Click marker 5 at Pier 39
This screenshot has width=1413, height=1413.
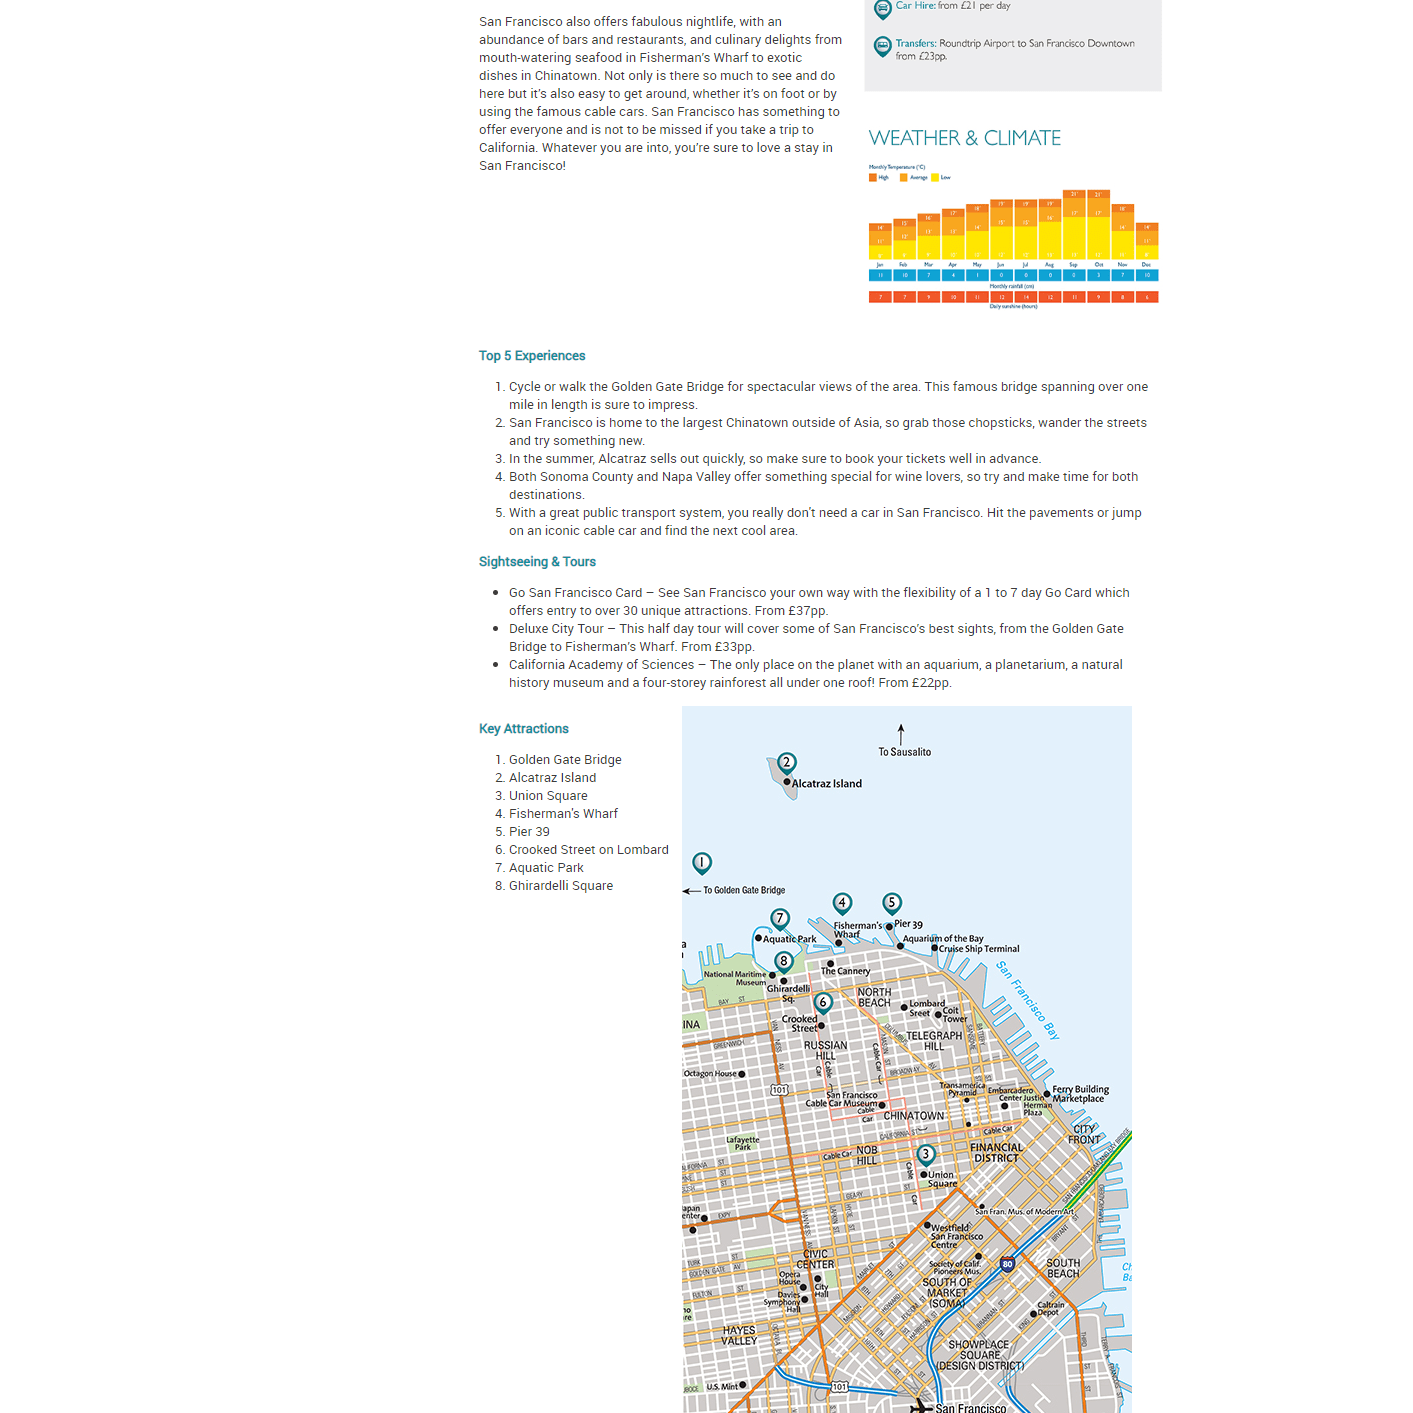[x=892, y=903]
